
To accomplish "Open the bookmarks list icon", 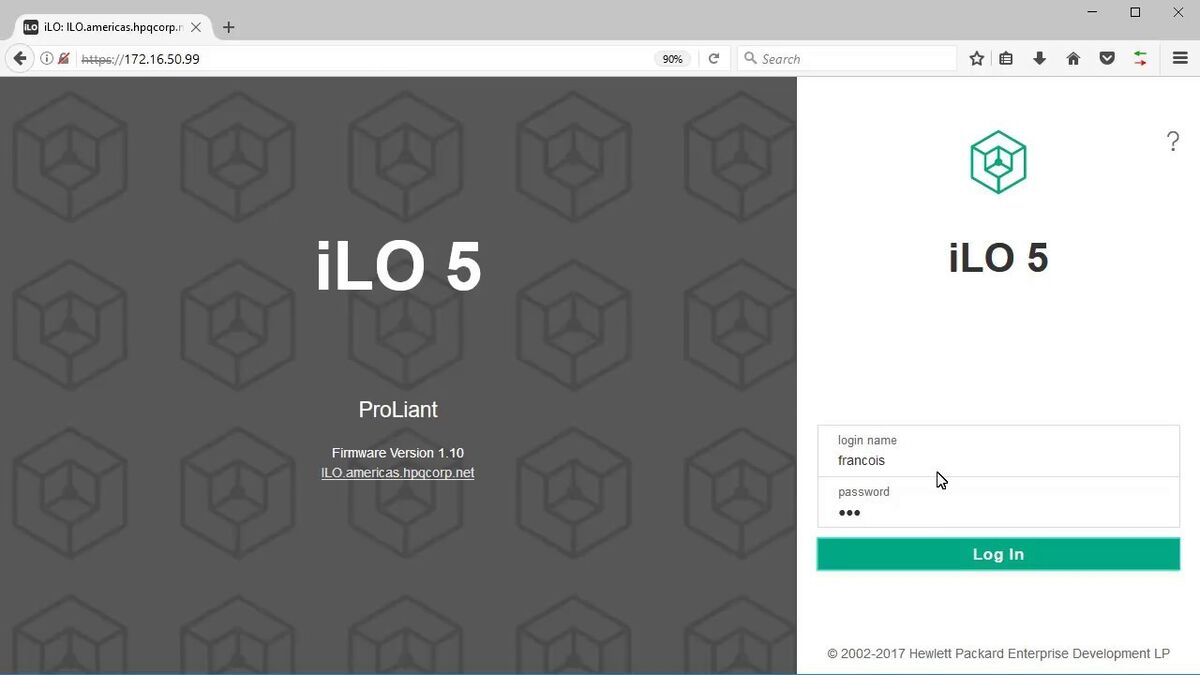I will (x=1006, y=59).
